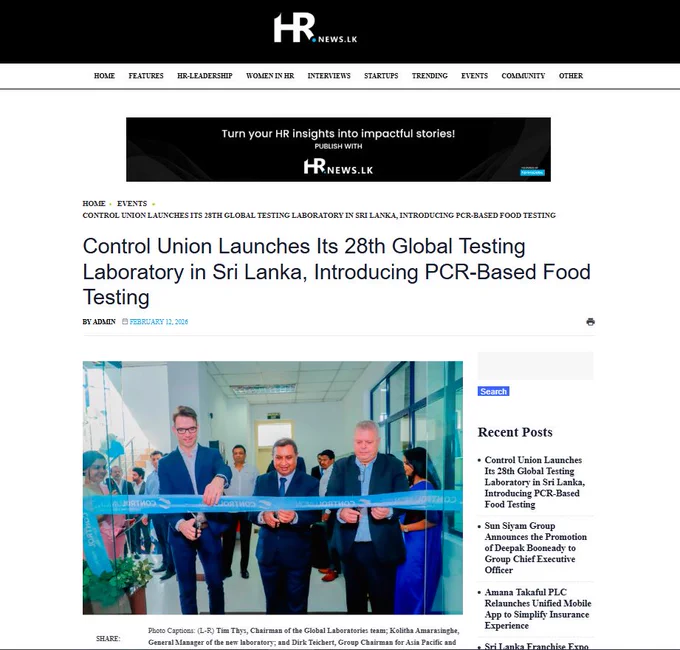The height and width of the screenshot is (650, 680).
Task: Open Women in HR section
Action: tap(270, 75)
